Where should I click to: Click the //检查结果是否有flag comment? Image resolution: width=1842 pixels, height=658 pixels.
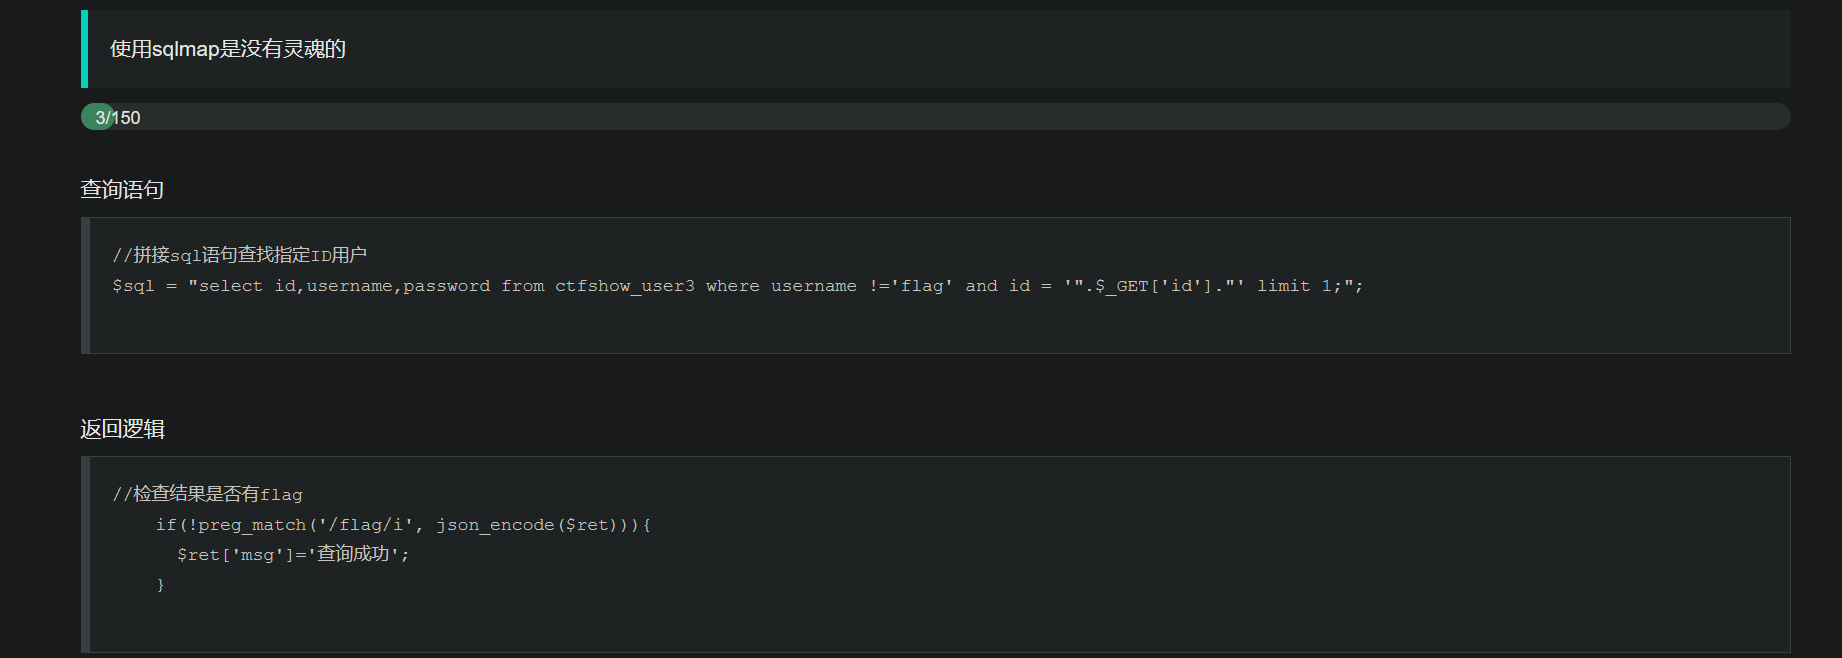(x=207, y=494)
